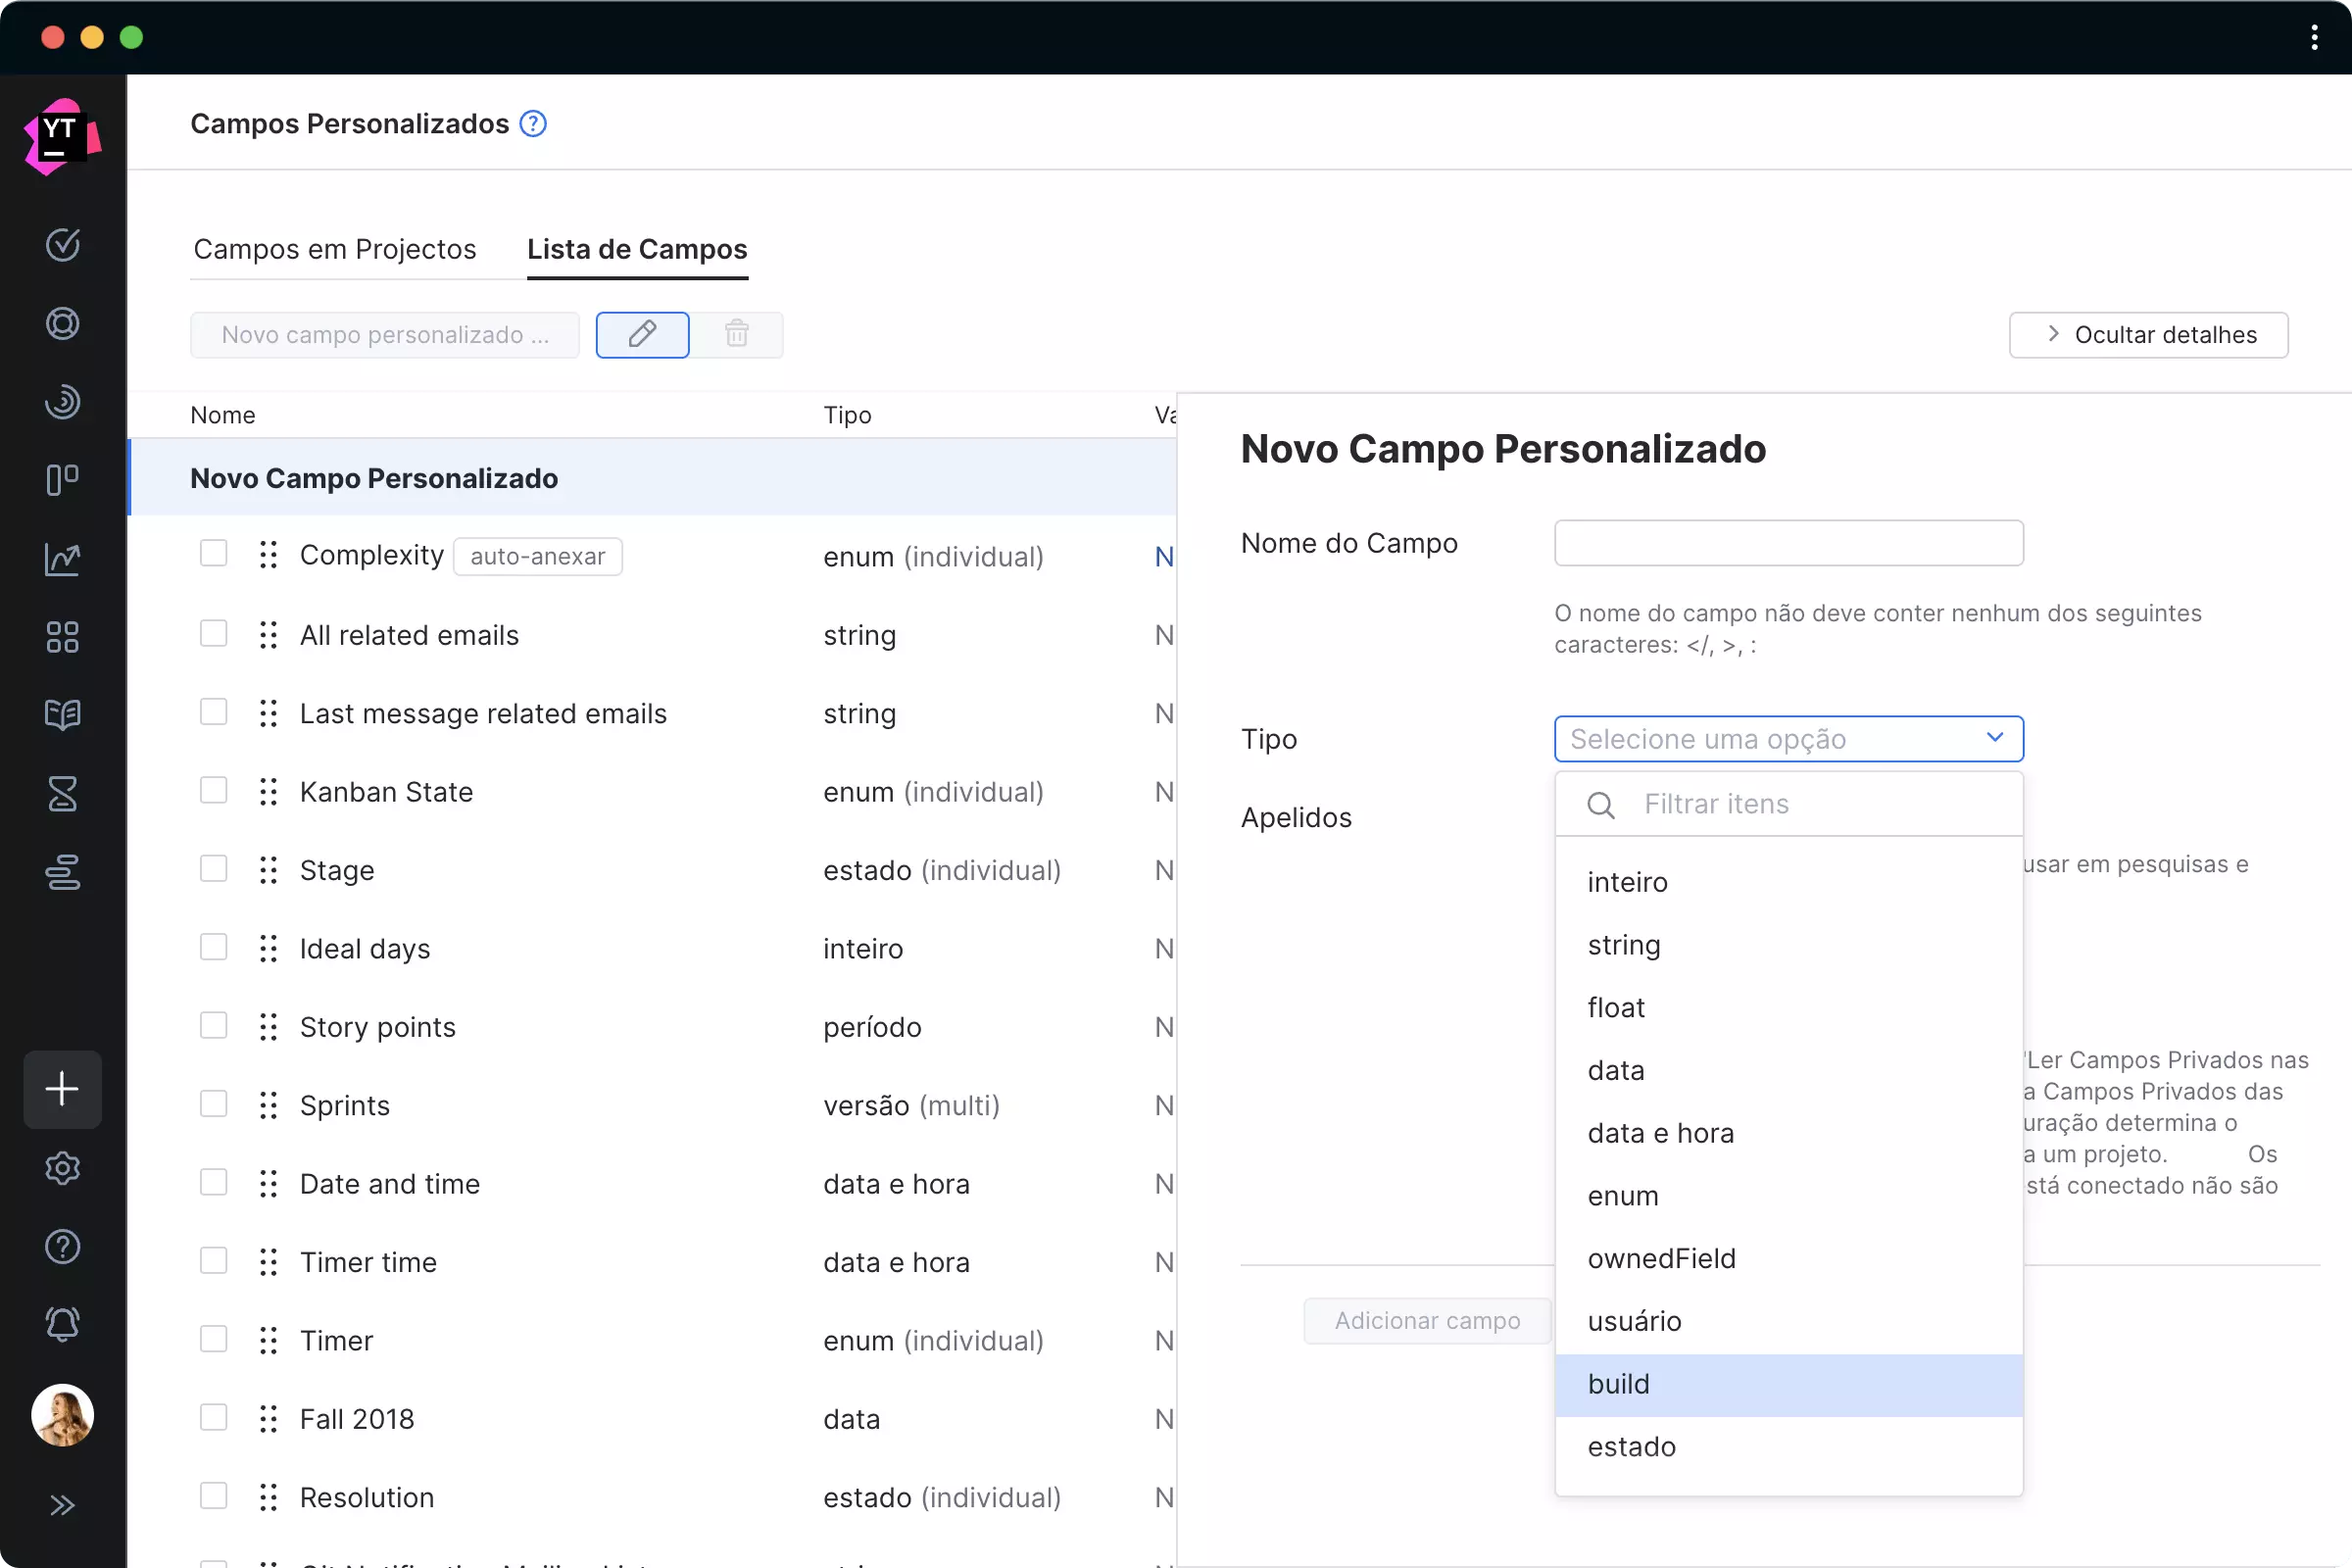The width and height of the screenshot is (2352, 1568).
Task: Collapse the Tipo dropdown via chevron
Action: point(1994,738)
